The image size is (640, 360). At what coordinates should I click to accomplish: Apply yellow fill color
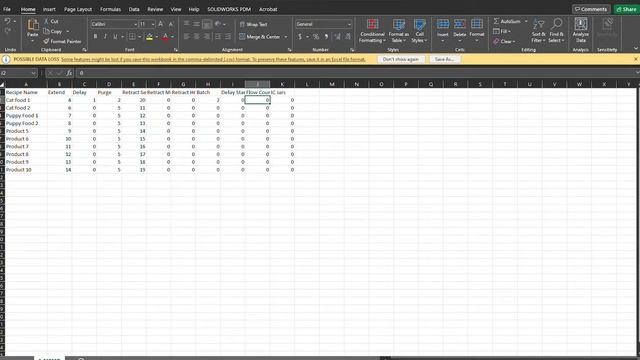point(149,37)
